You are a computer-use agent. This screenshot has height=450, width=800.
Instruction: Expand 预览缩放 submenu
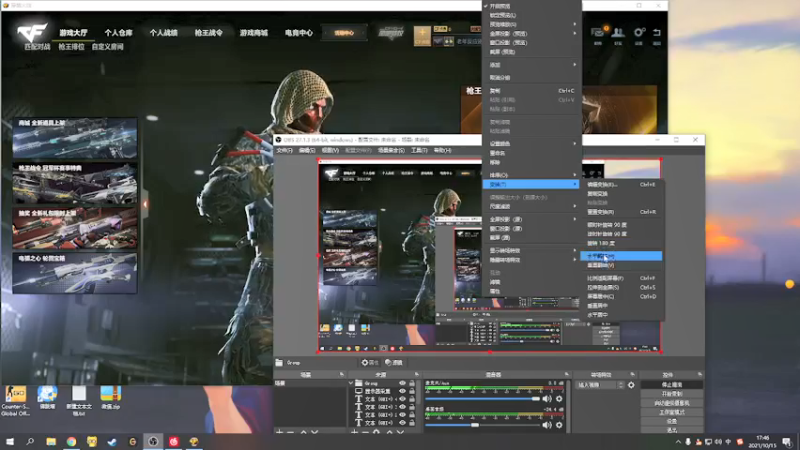[x=531, y=24]
